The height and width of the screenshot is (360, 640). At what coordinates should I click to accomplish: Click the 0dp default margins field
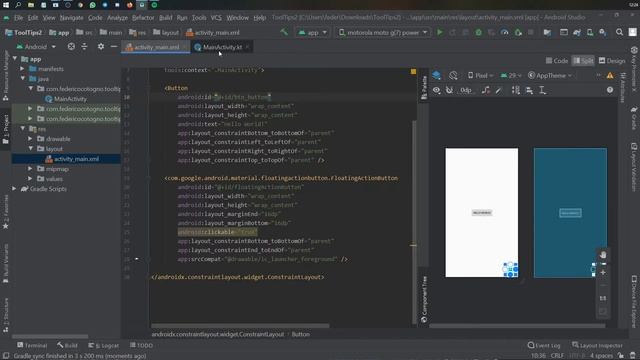coord(466,90)
